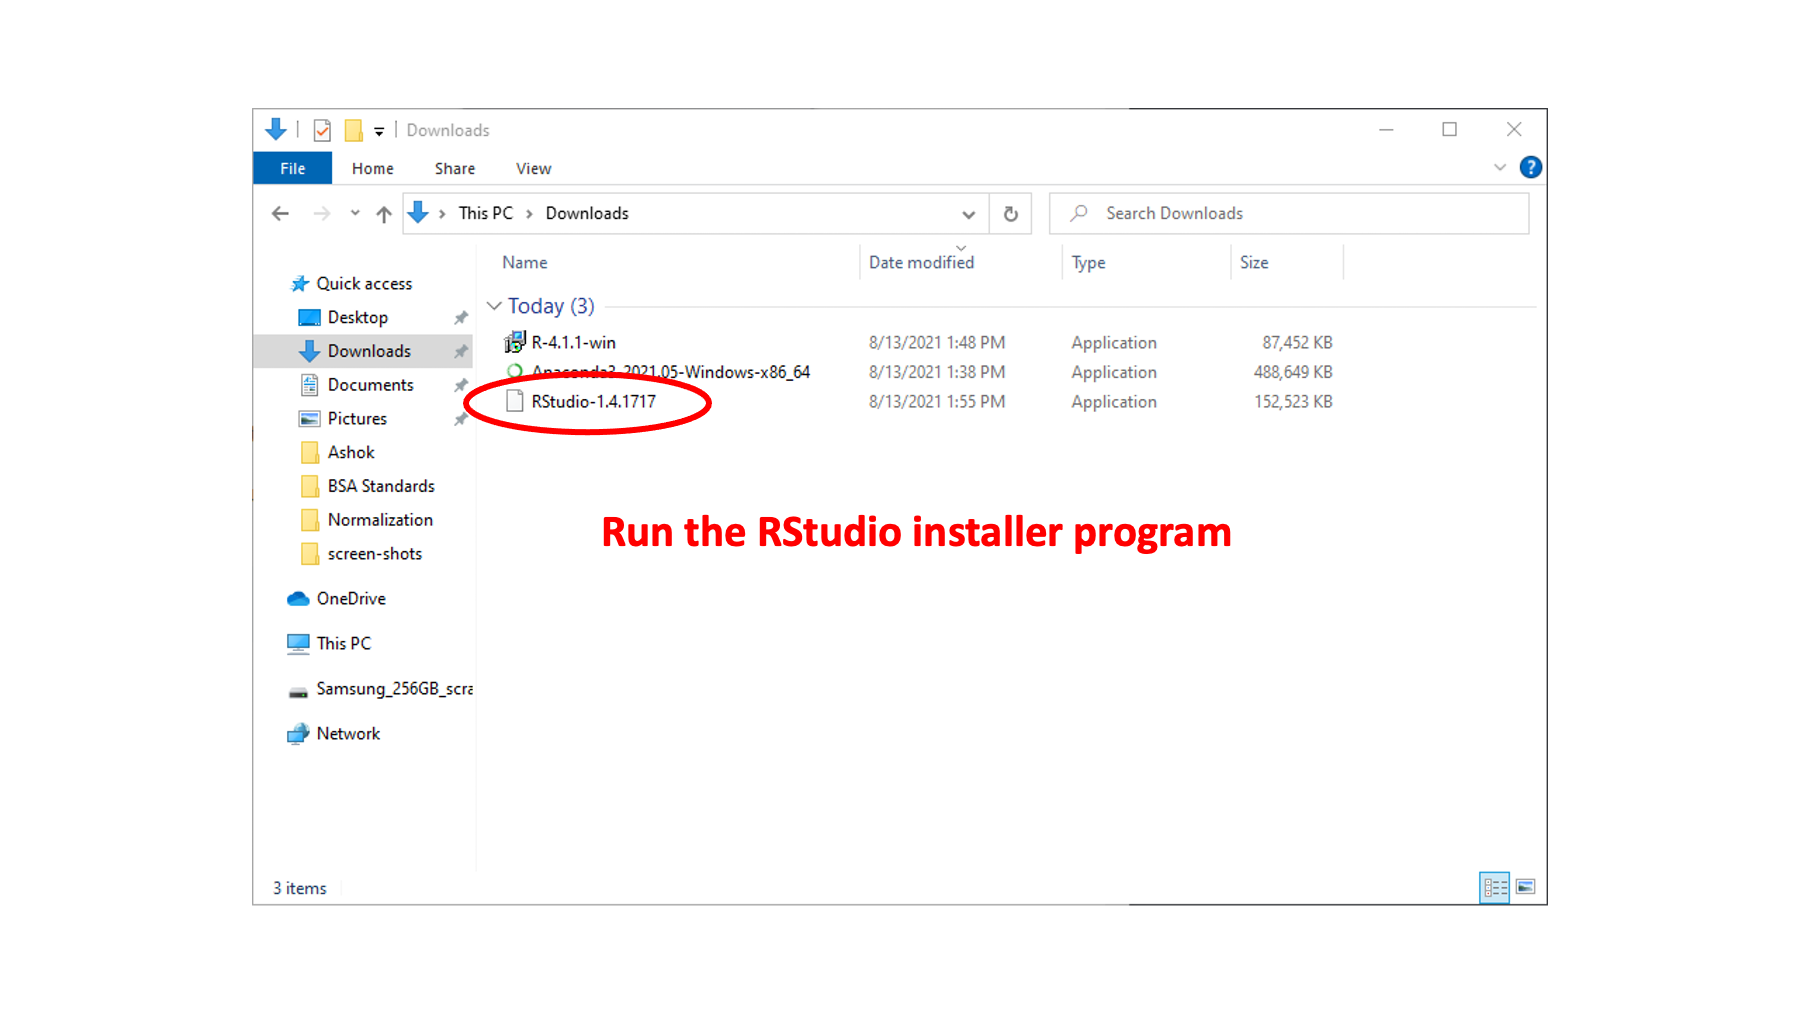
Task: Sort by the Date modified column header
Action: pos(921,262)
